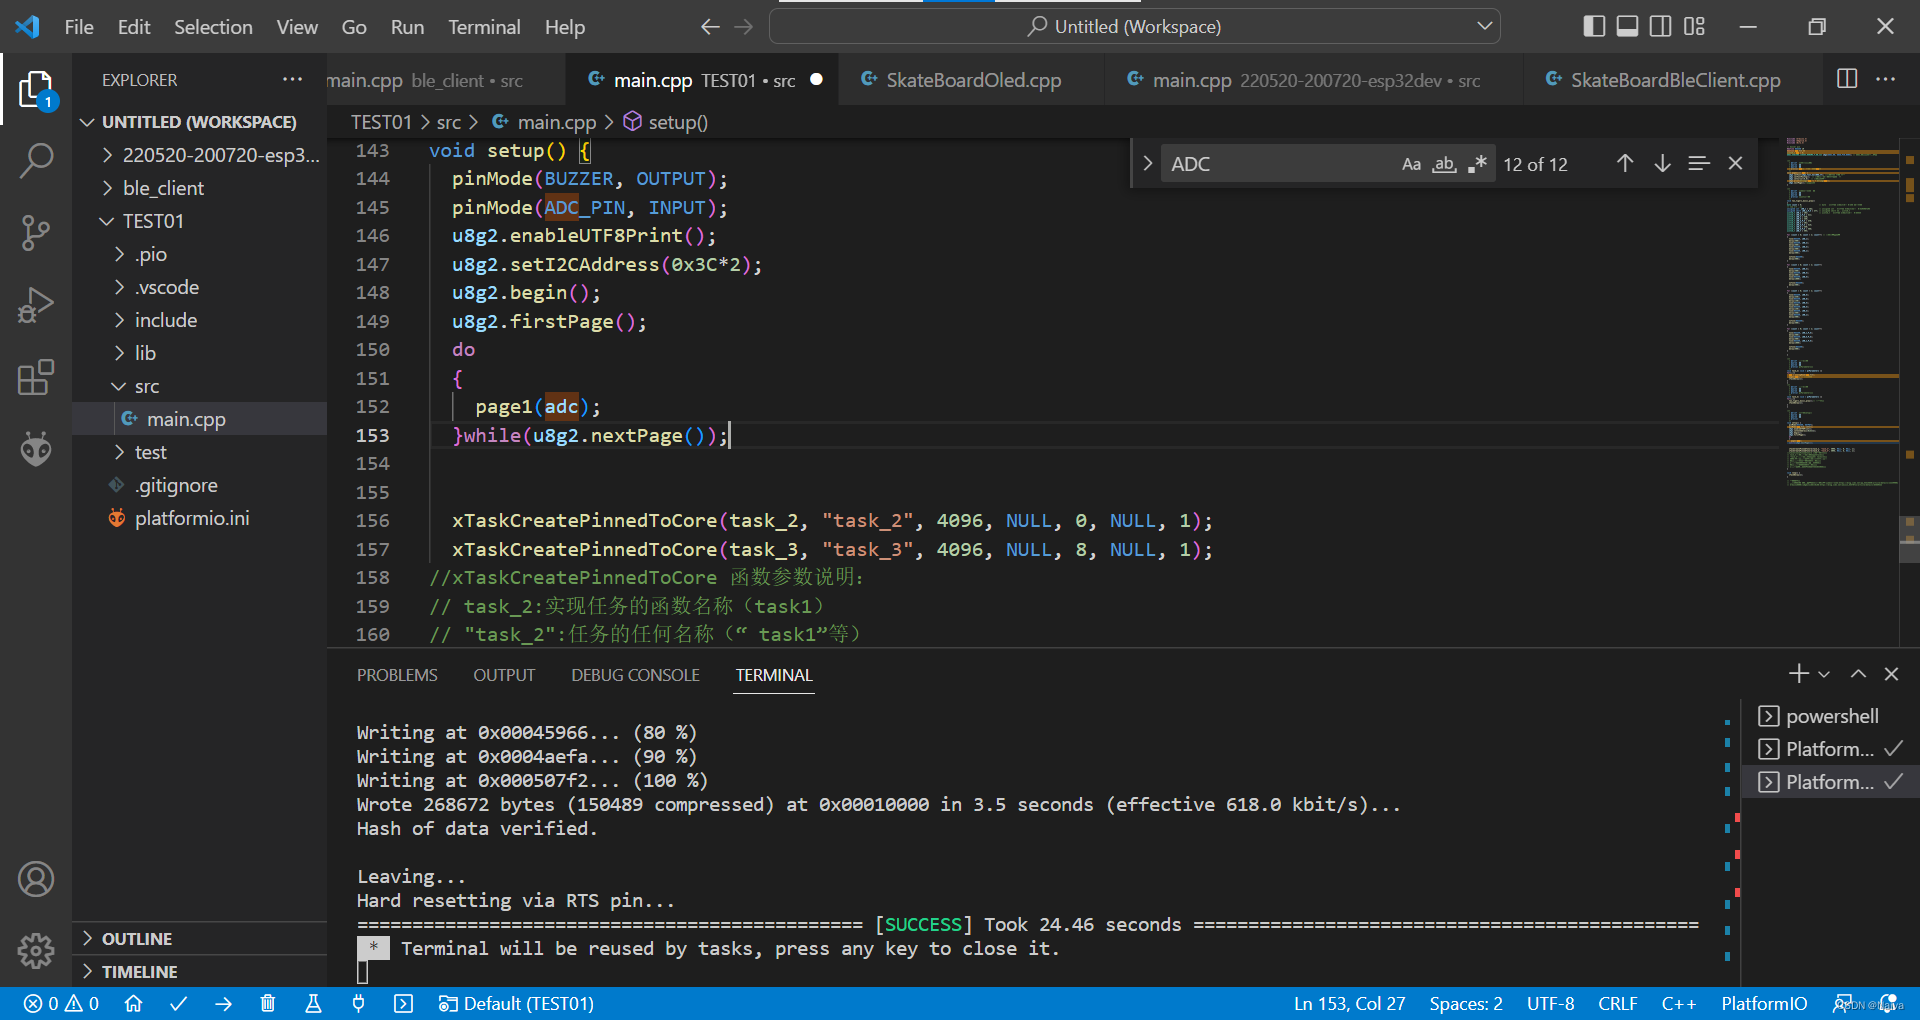The image size is (1920, 1020).
Task: Open Customize Layout icon
Action: tap(1693, 26)
